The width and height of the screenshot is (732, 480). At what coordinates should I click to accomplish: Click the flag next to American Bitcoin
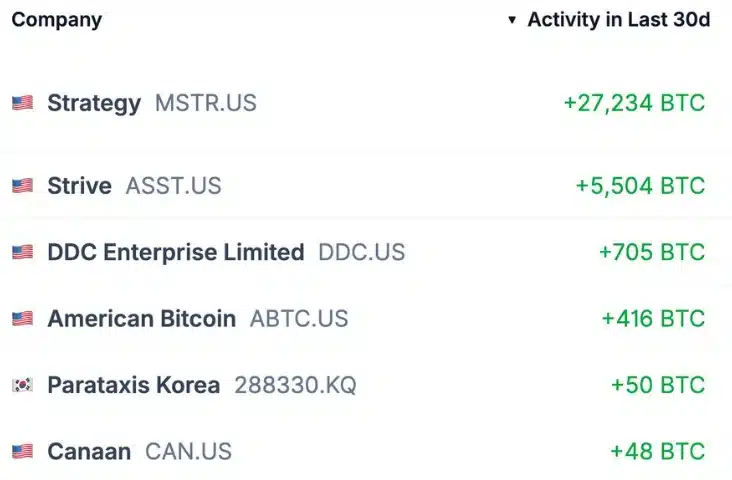(22, 319)
